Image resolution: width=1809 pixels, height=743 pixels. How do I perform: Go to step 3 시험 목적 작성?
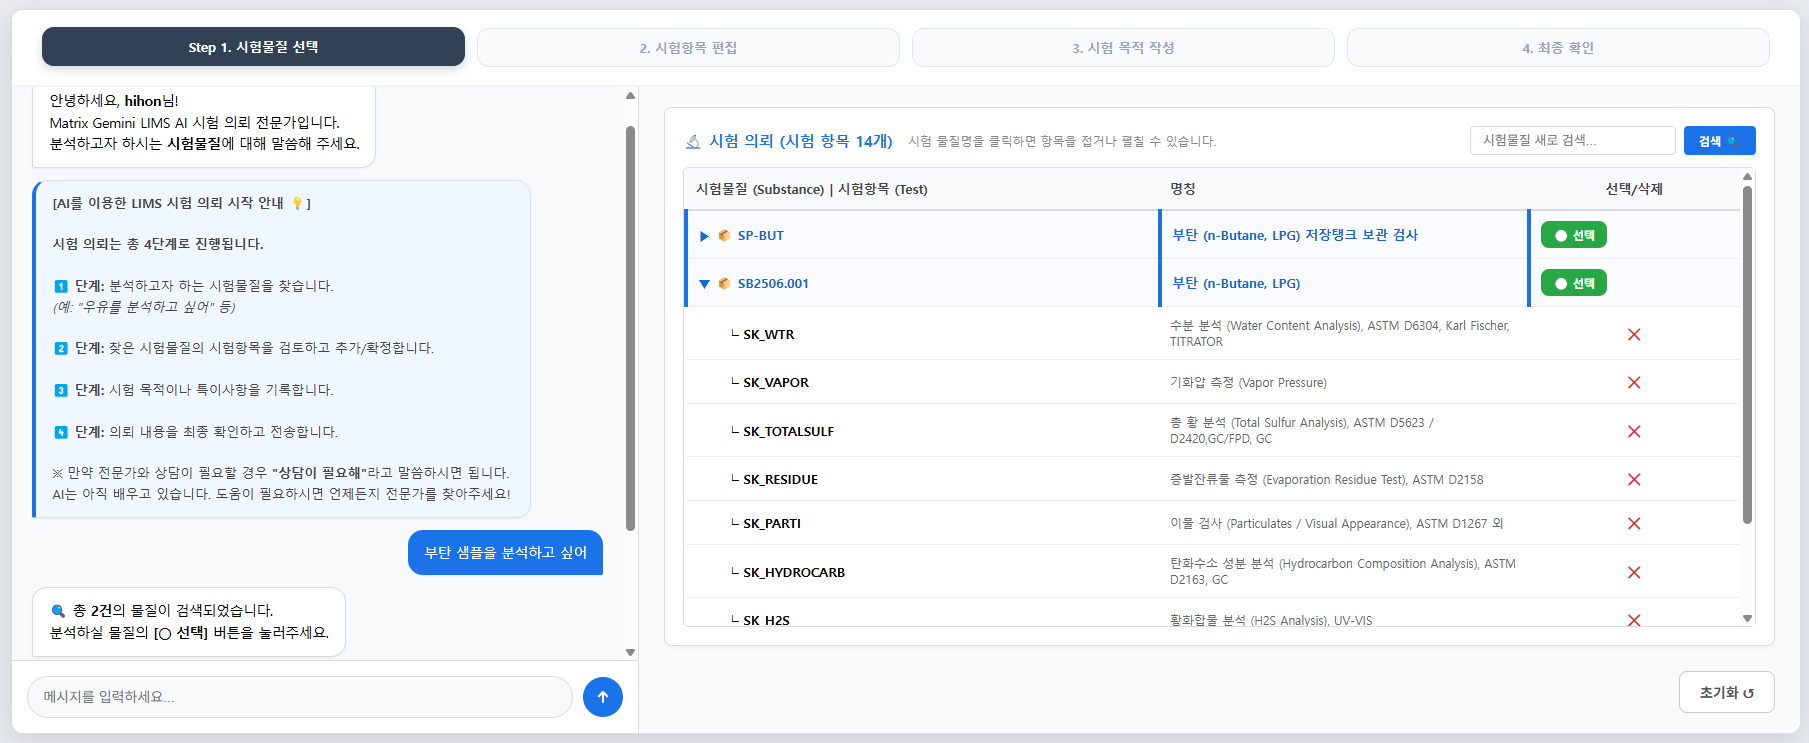point(1123,48)
